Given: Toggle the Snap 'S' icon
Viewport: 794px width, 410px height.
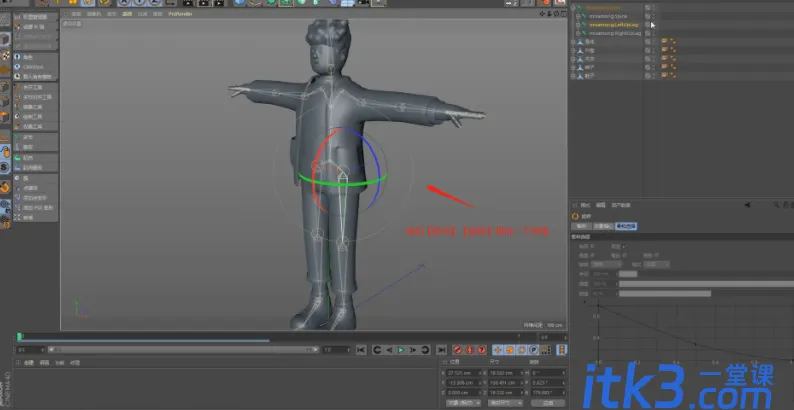Looking at the screenshot, I should click(5, 167).
